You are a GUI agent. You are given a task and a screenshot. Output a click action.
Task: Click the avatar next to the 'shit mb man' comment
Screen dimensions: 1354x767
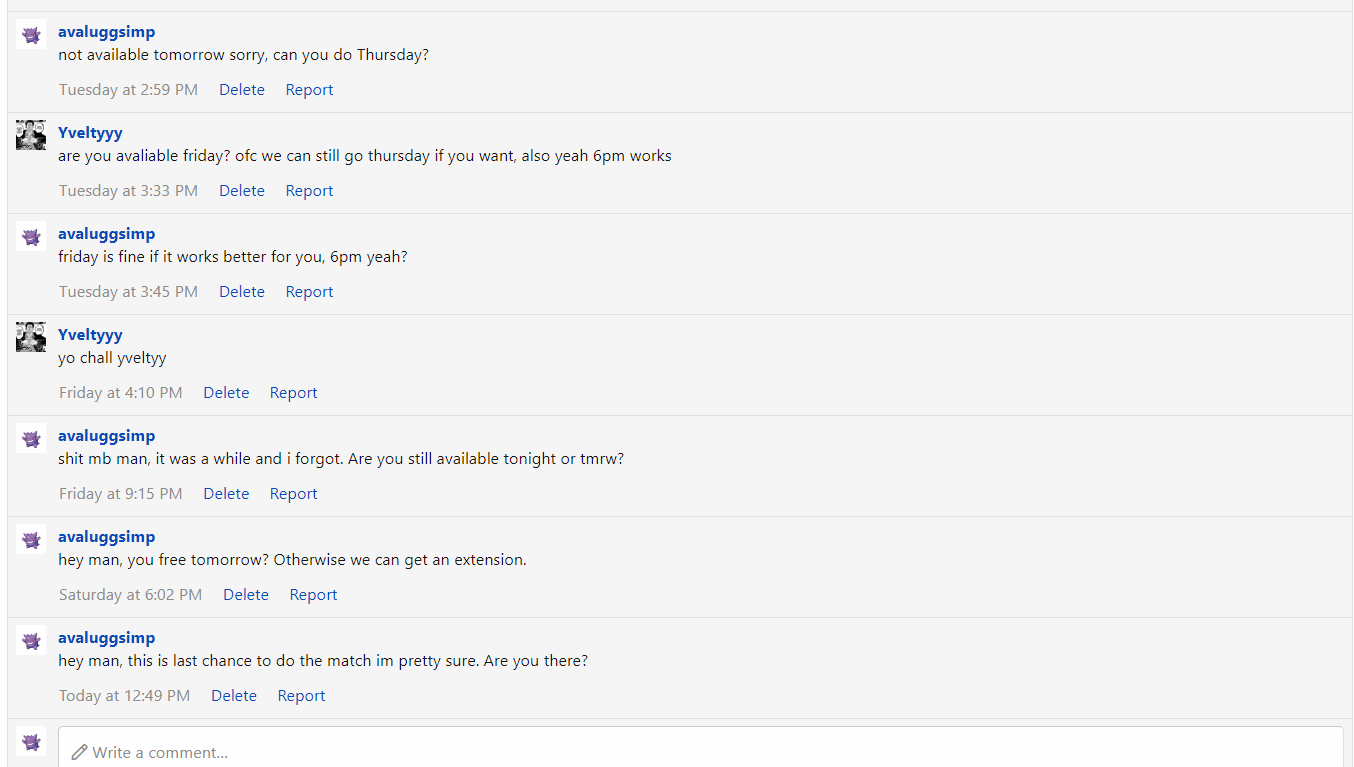[x=31, y=438]
